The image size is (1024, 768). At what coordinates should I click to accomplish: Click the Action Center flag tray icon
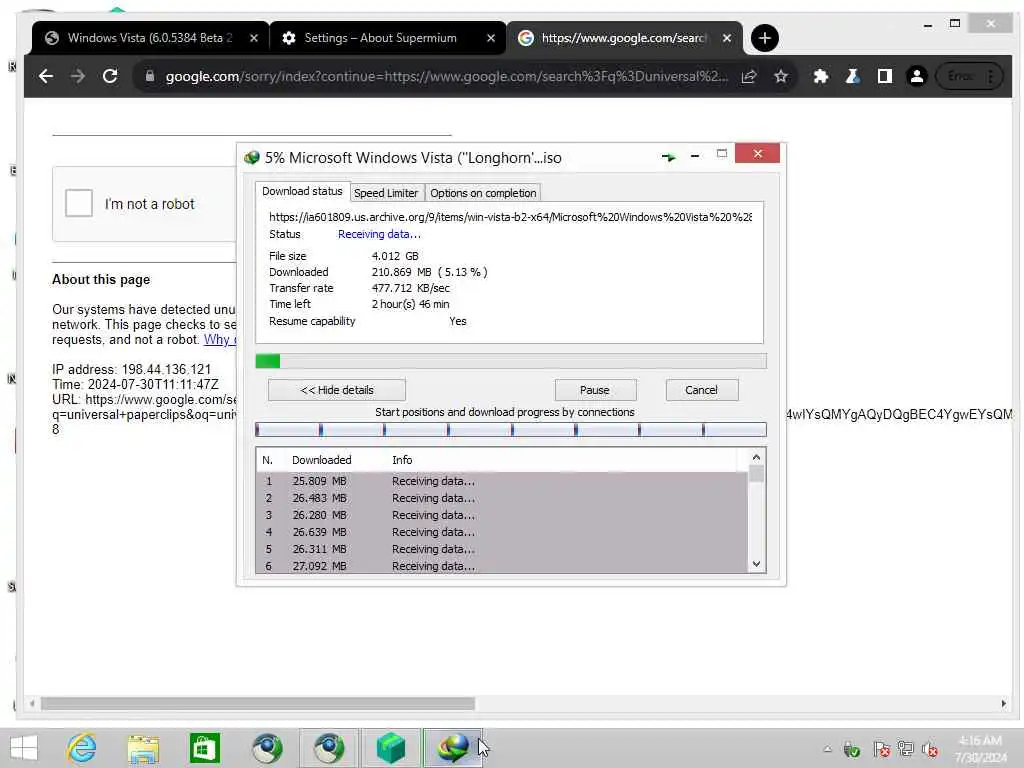coord(881,749)
